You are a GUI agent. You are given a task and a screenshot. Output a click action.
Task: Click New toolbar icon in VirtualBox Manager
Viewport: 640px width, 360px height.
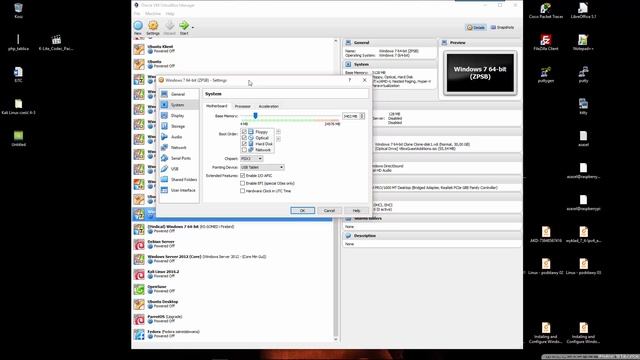click(x=138, y=28)
